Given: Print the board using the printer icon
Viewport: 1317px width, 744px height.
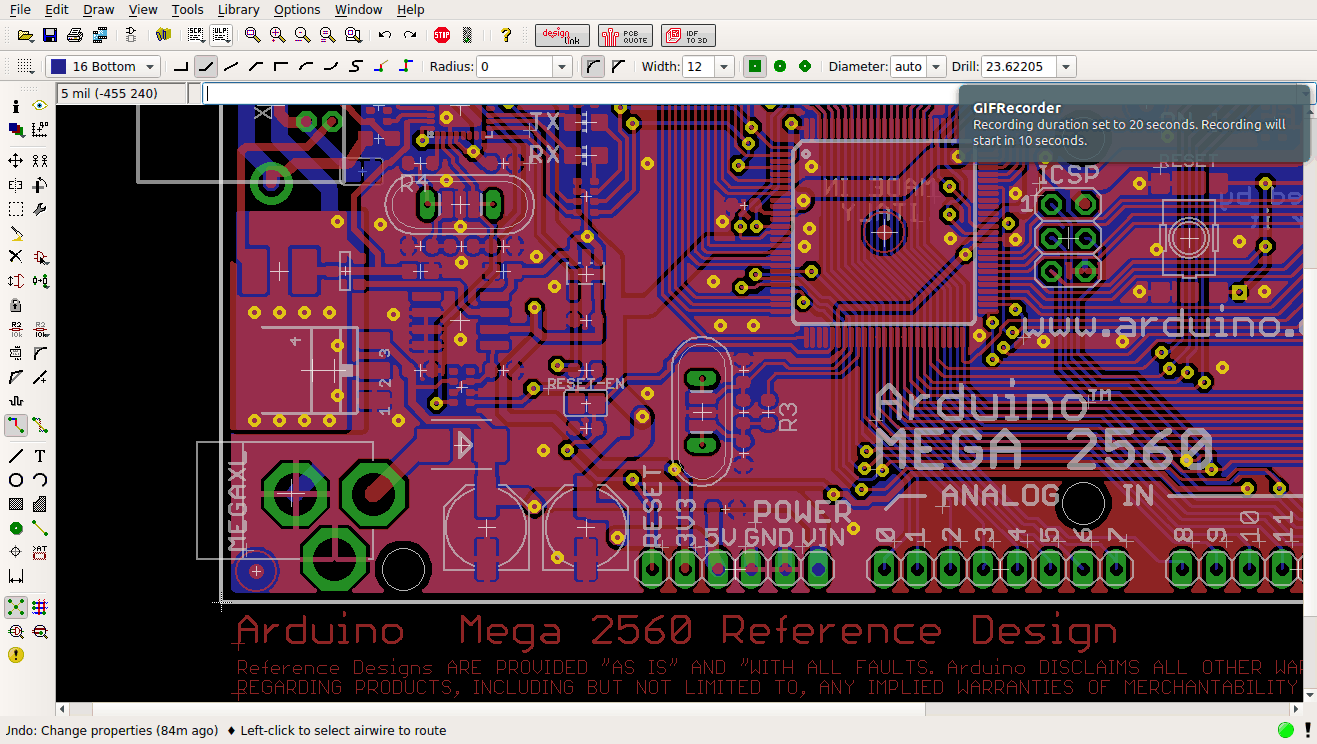Looking at the screenshot, I should pyautogui.click(x=75, y=35).
